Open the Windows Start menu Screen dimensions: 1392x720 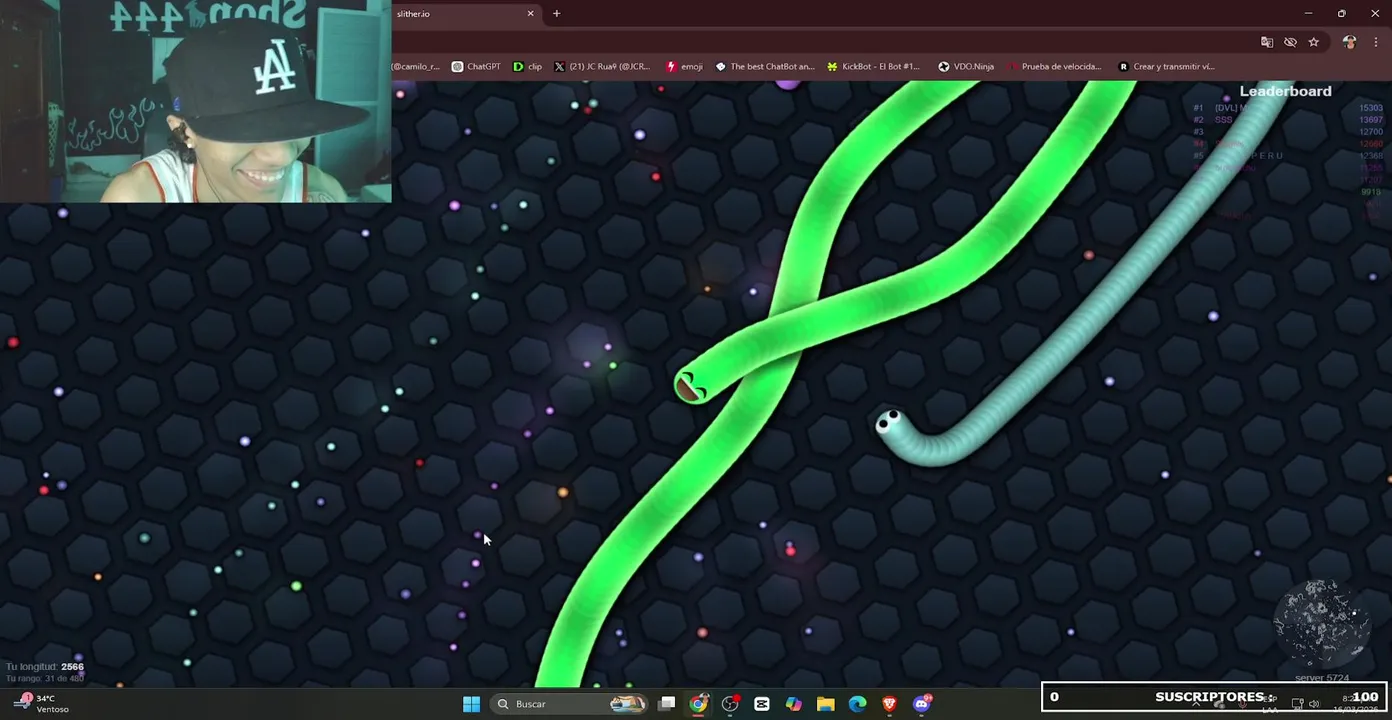(x=471, y=704)
